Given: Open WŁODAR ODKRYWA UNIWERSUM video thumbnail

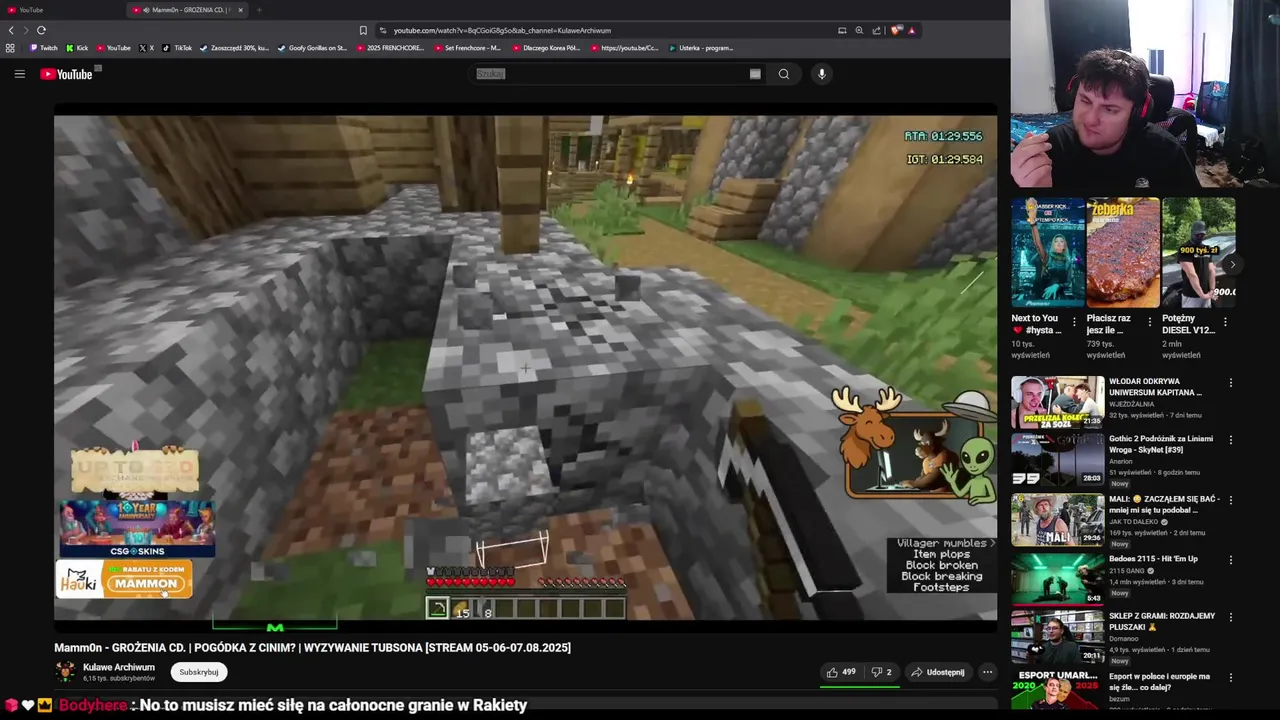Looking at the screenshot, I should point(1057,402).
